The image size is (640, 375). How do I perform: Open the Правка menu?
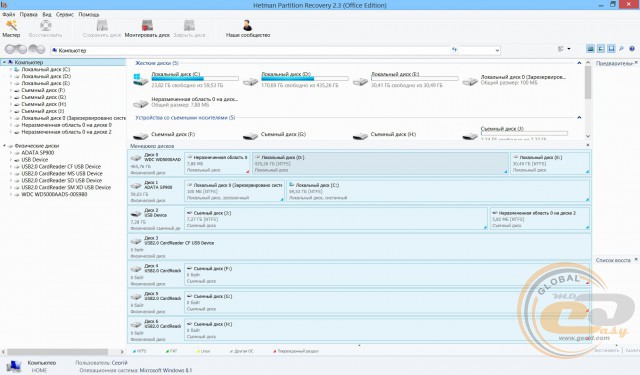pos(29,14)
